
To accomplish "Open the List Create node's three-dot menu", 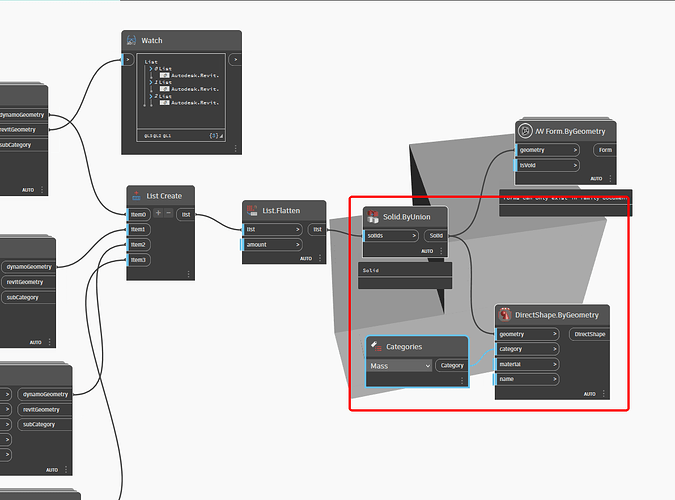I will tap(189, 274).
